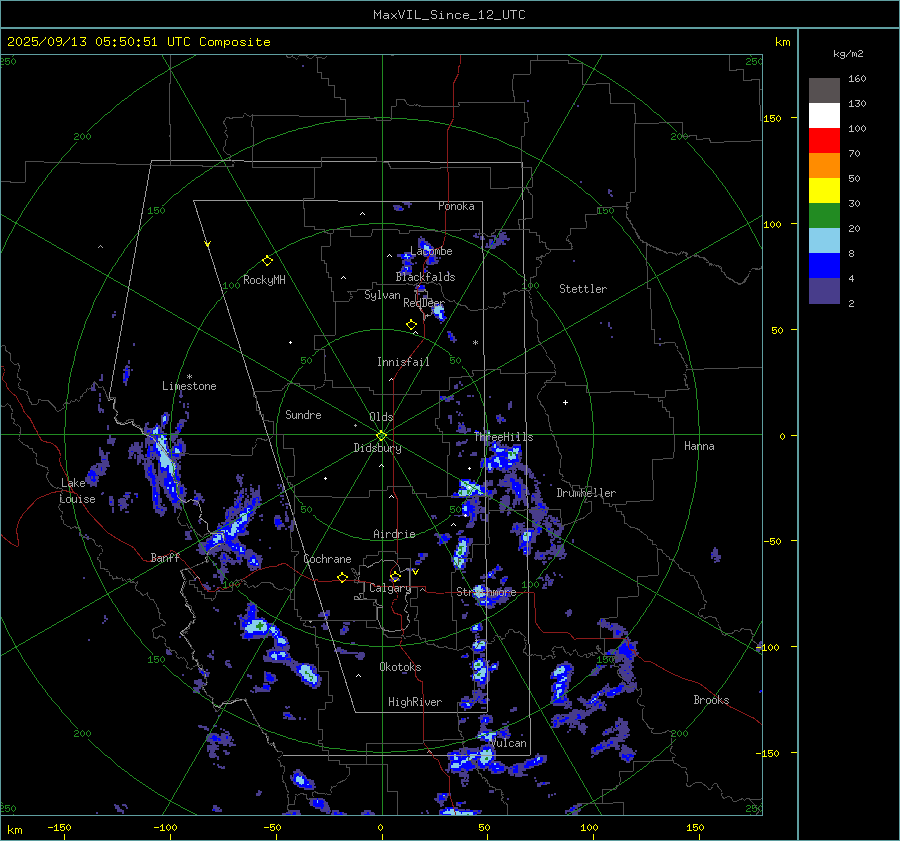Click the Stettler city label

tap(583, 289)
